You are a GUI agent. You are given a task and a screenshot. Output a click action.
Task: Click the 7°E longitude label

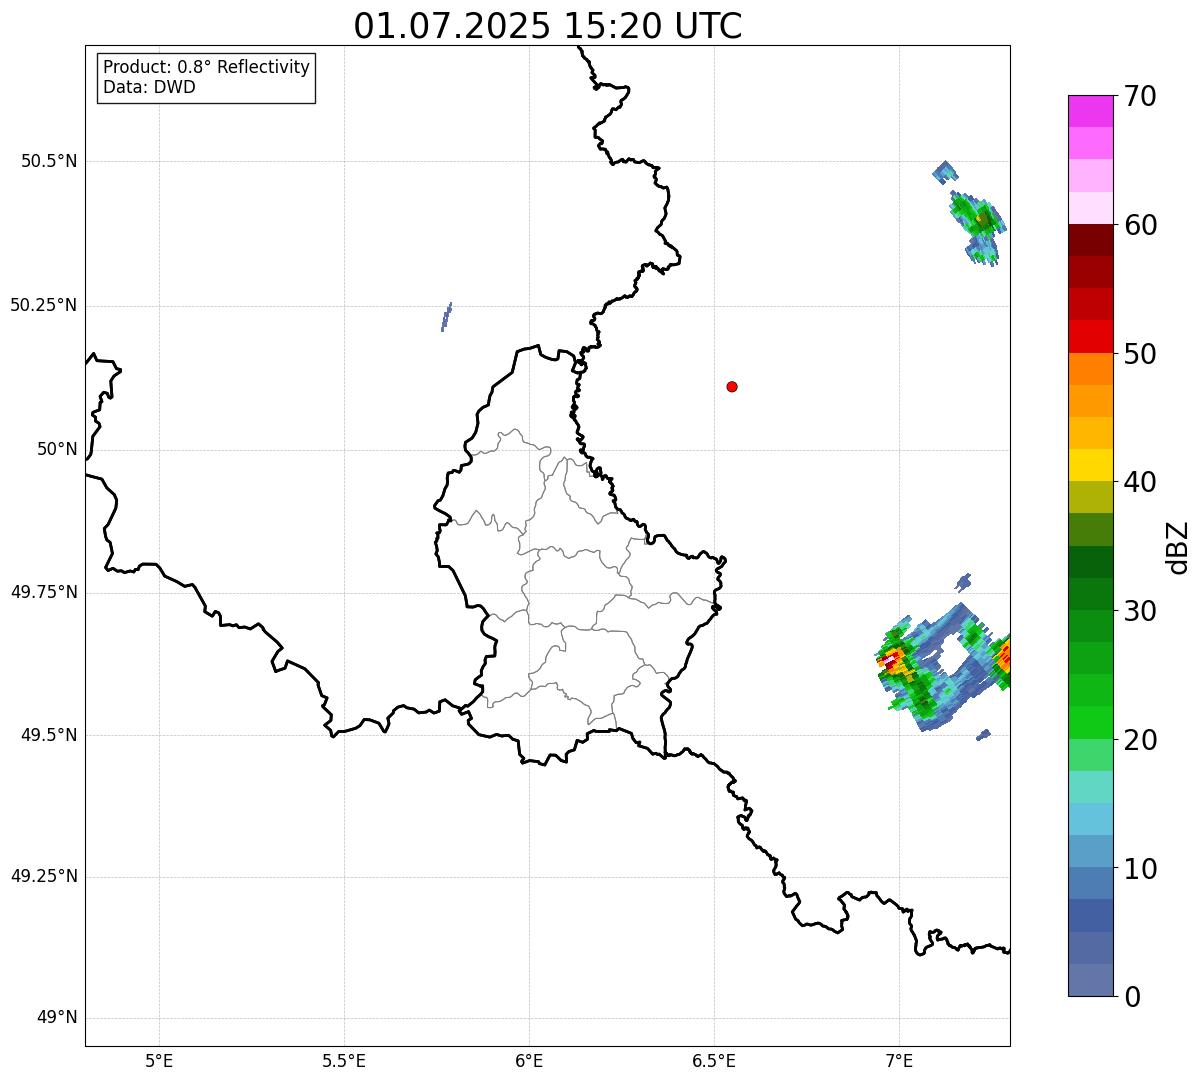pyautogui.click(x=899, y=1060)
